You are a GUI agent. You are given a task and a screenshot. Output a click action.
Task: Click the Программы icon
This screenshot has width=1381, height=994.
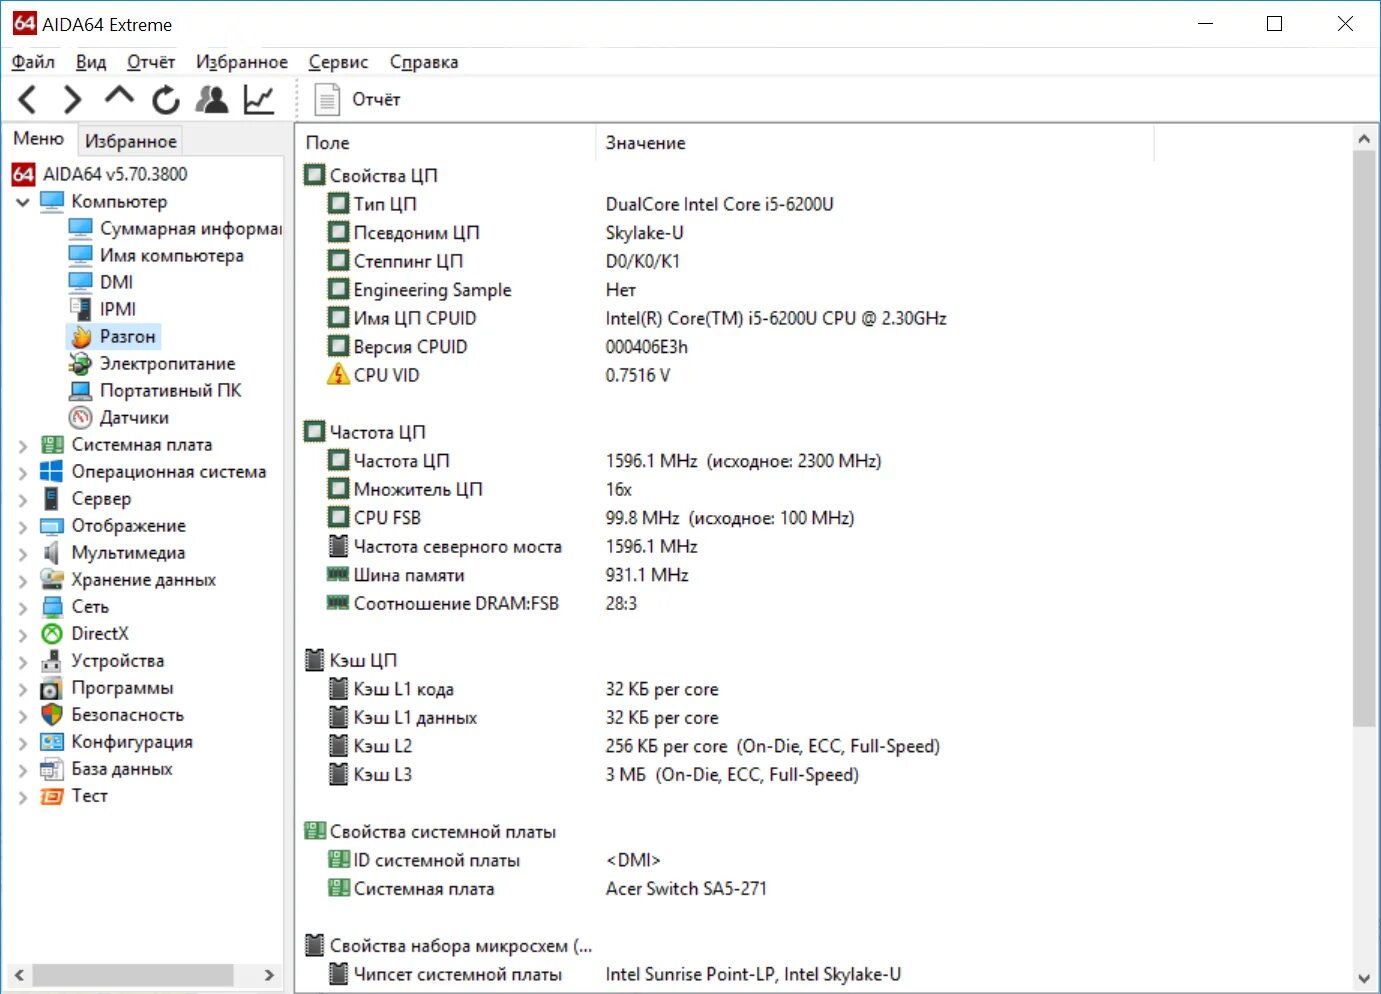52,688
